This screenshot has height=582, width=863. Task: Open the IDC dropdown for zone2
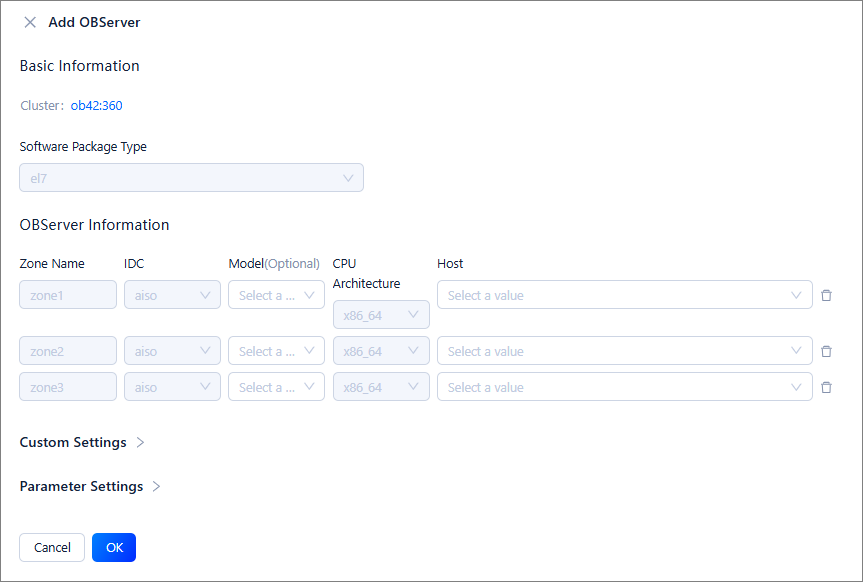point(172,351)
